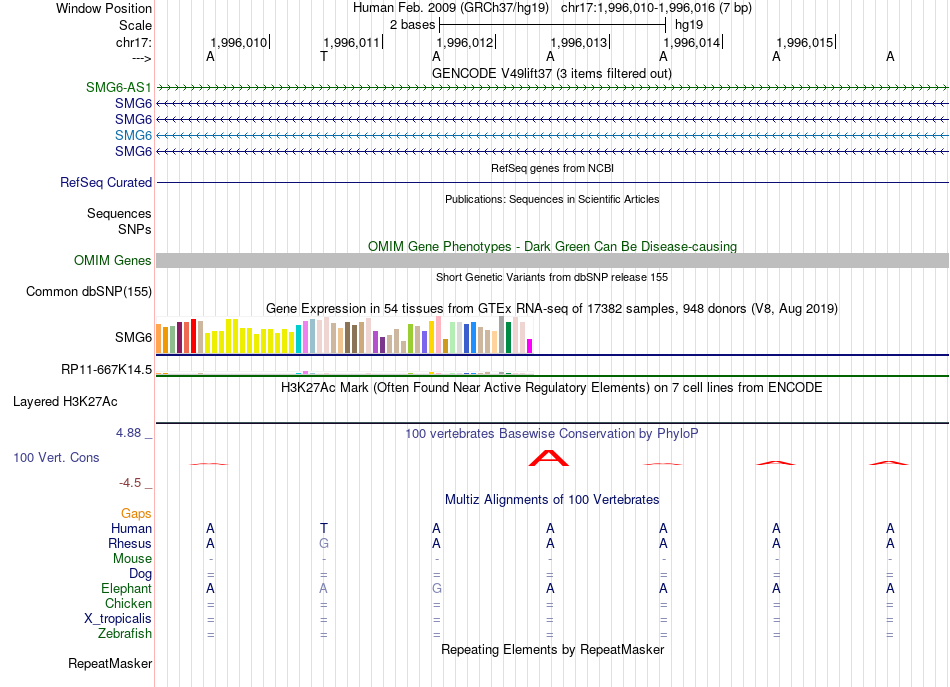Image resolution: width=950 pixels, height=687 pixels.
Task: Click the OMIM Gene Phenotypes title text
Action: pos(553,247)
